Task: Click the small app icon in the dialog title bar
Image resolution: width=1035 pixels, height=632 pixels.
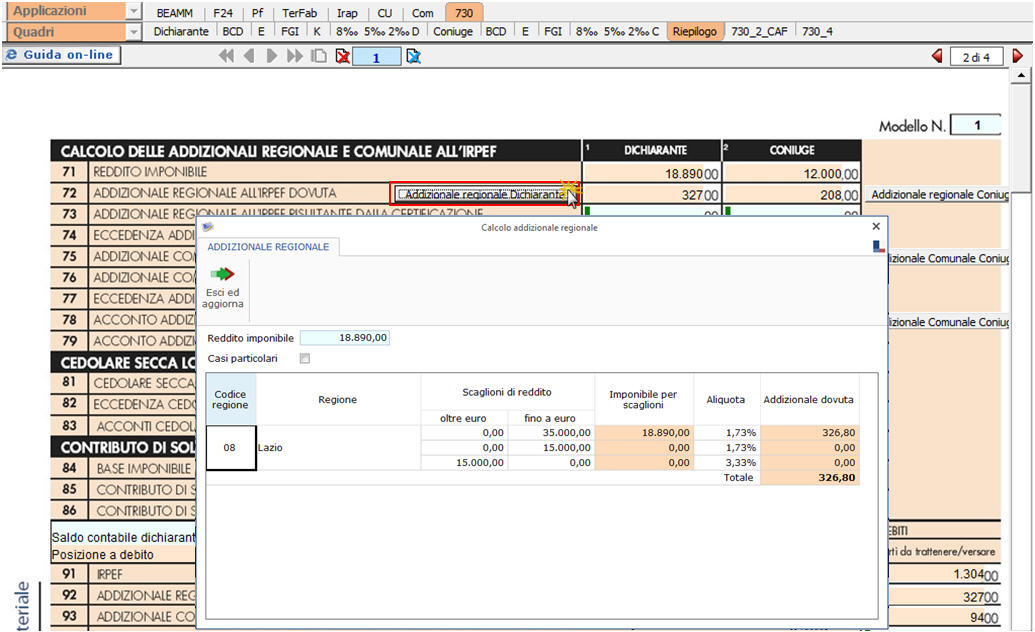Action: click(x=209, y=227)
